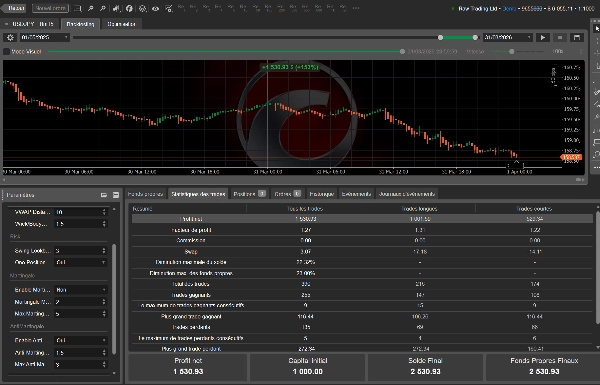Click the Vitesse speed slider handle
Image resolution: width=600 pixels, height=385 pixels.
512,51
